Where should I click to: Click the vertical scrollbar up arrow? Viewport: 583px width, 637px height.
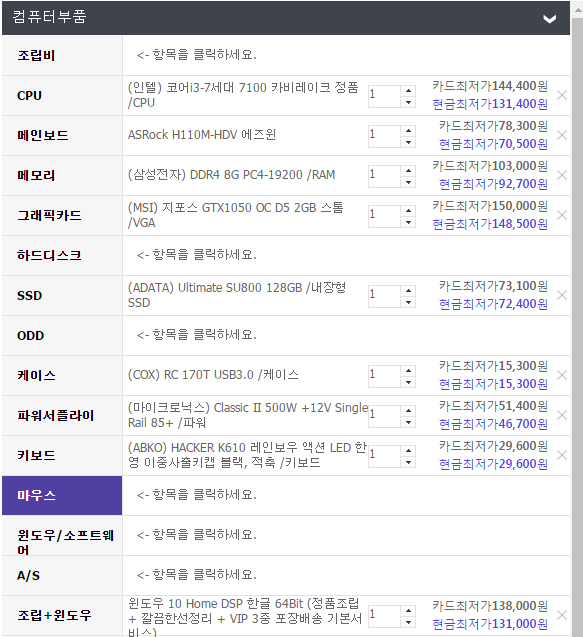click(x=577, y=11)
